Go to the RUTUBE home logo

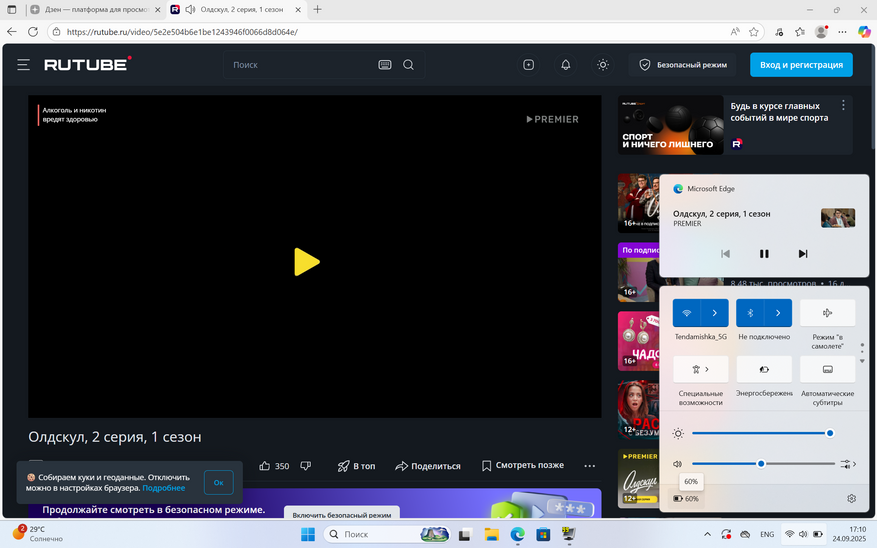[88, 64]
